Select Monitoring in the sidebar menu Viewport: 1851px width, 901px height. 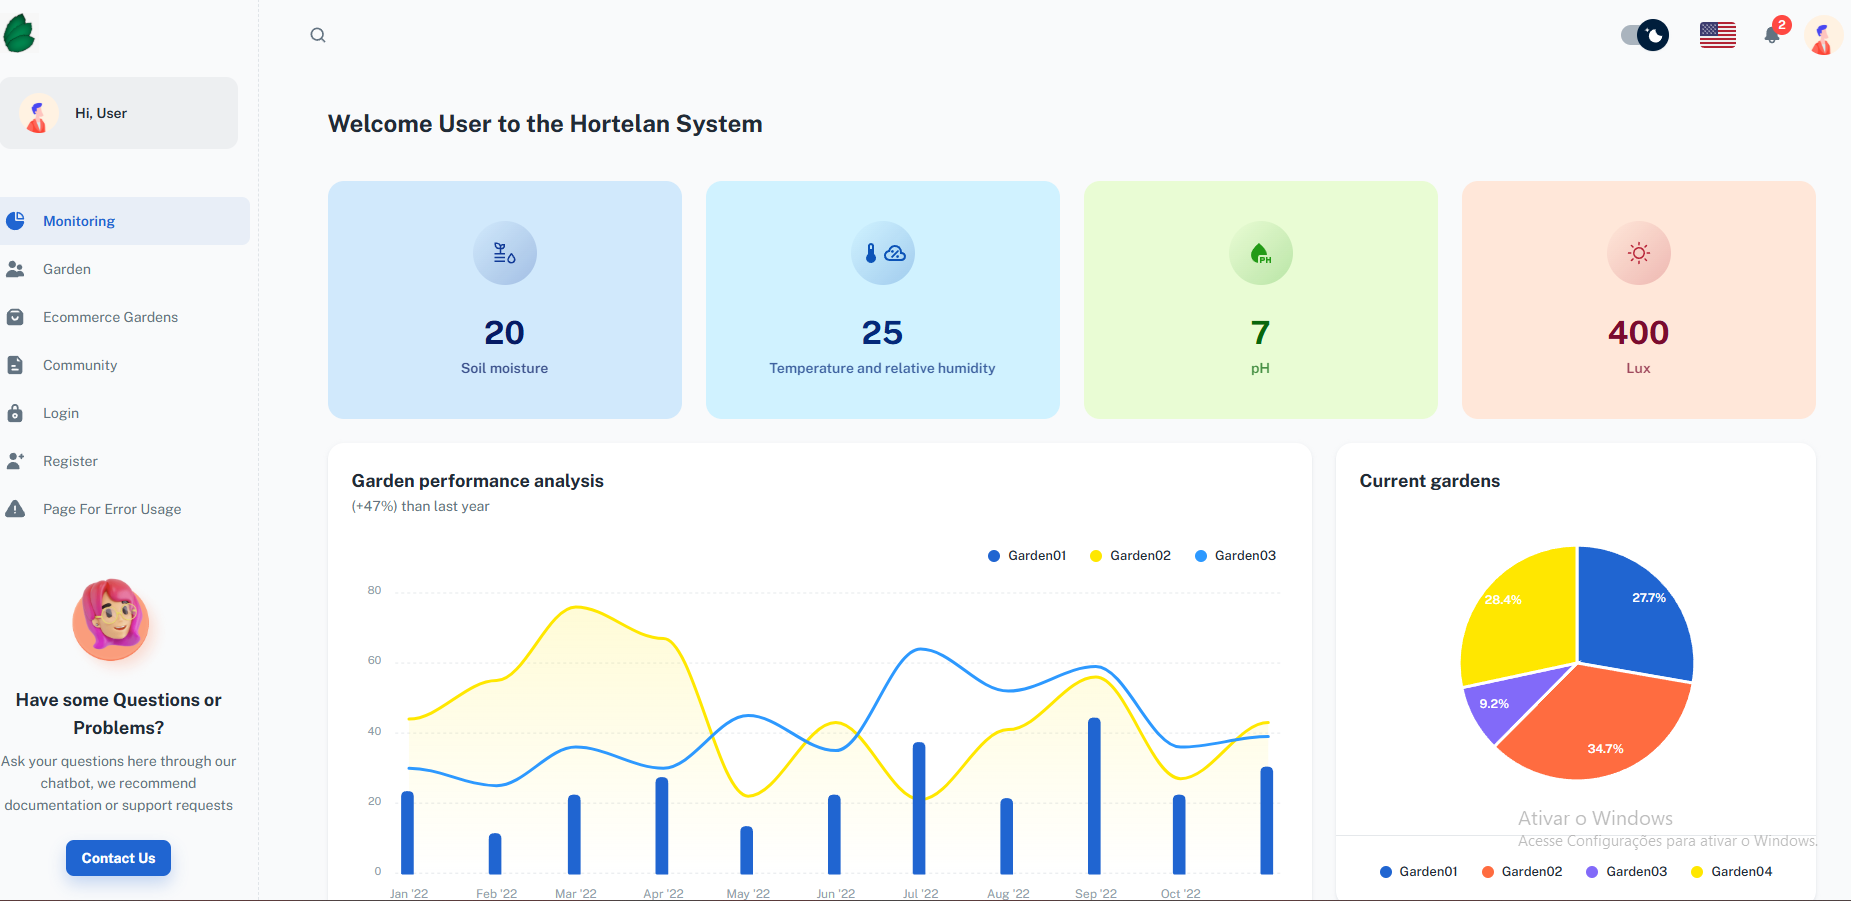(x=78, y=220)
